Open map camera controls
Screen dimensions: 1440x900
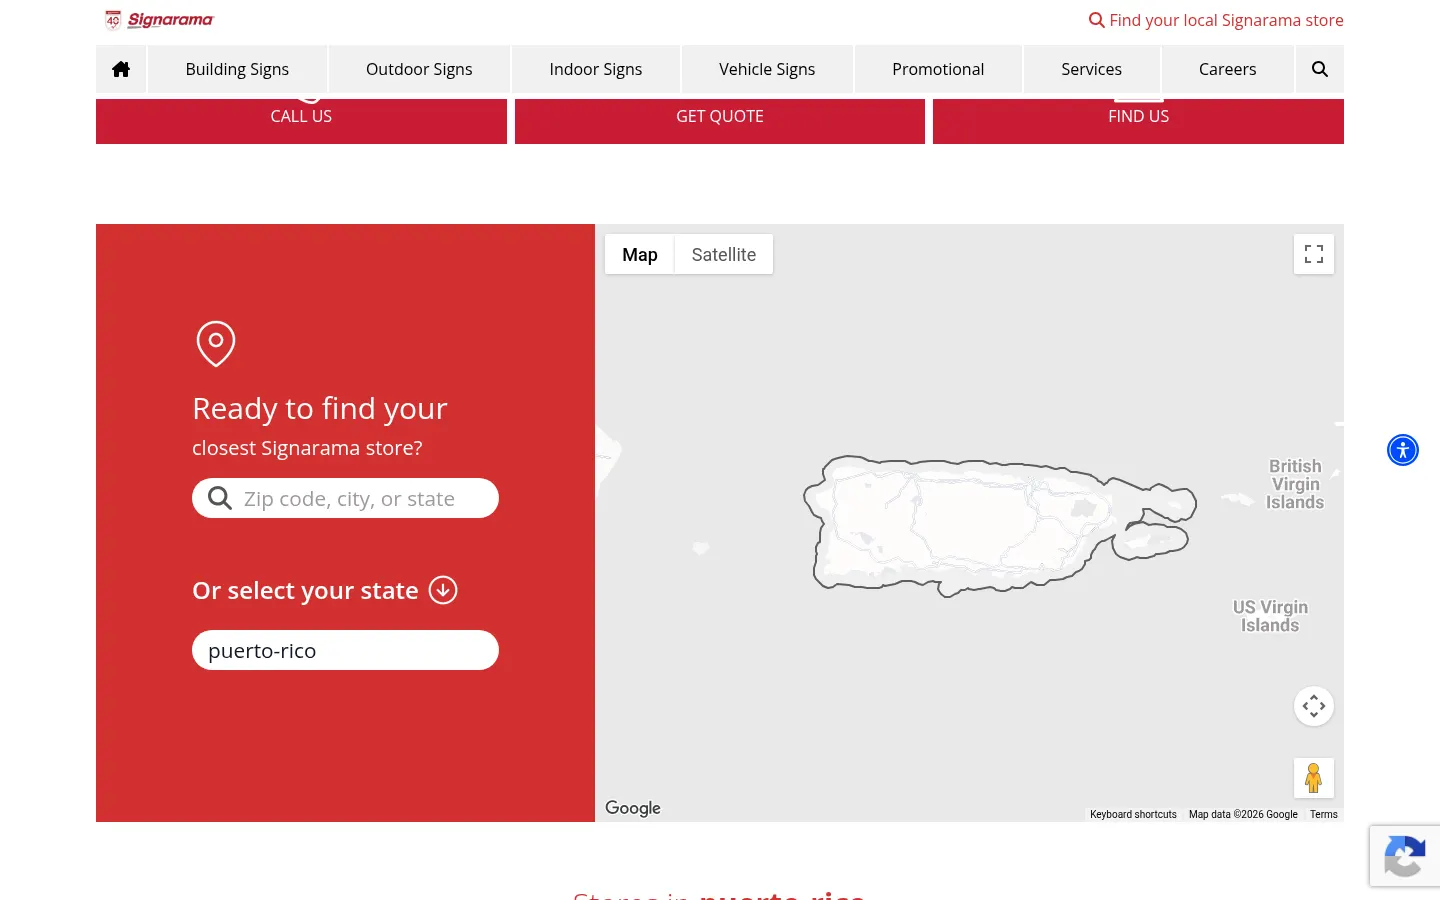point(1314,706)
